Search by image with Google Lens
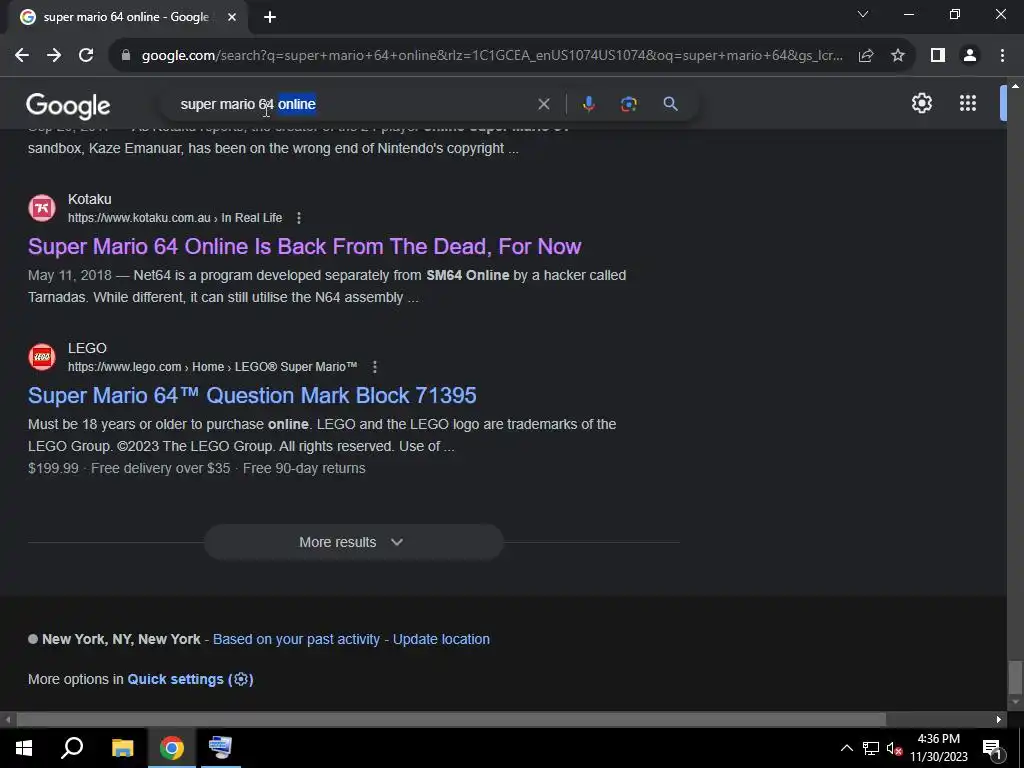Viewport: 1024px width, 768px height. 628,104
